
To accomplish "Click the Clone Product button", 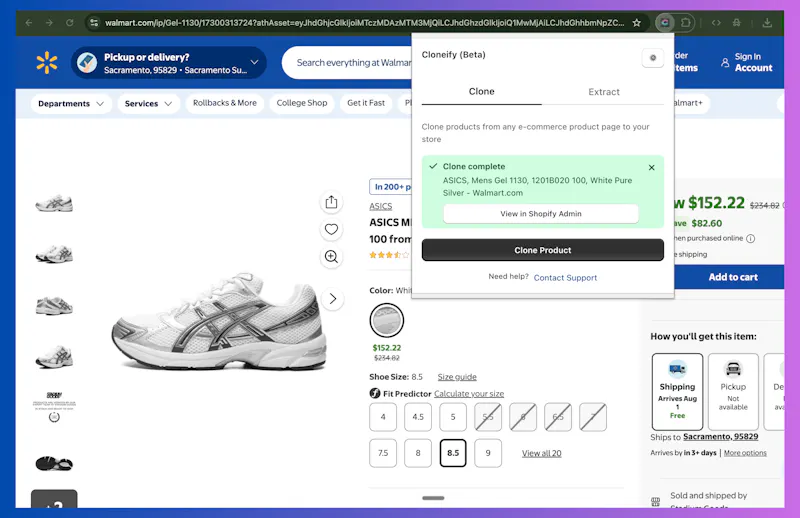I will pos(543,250).
